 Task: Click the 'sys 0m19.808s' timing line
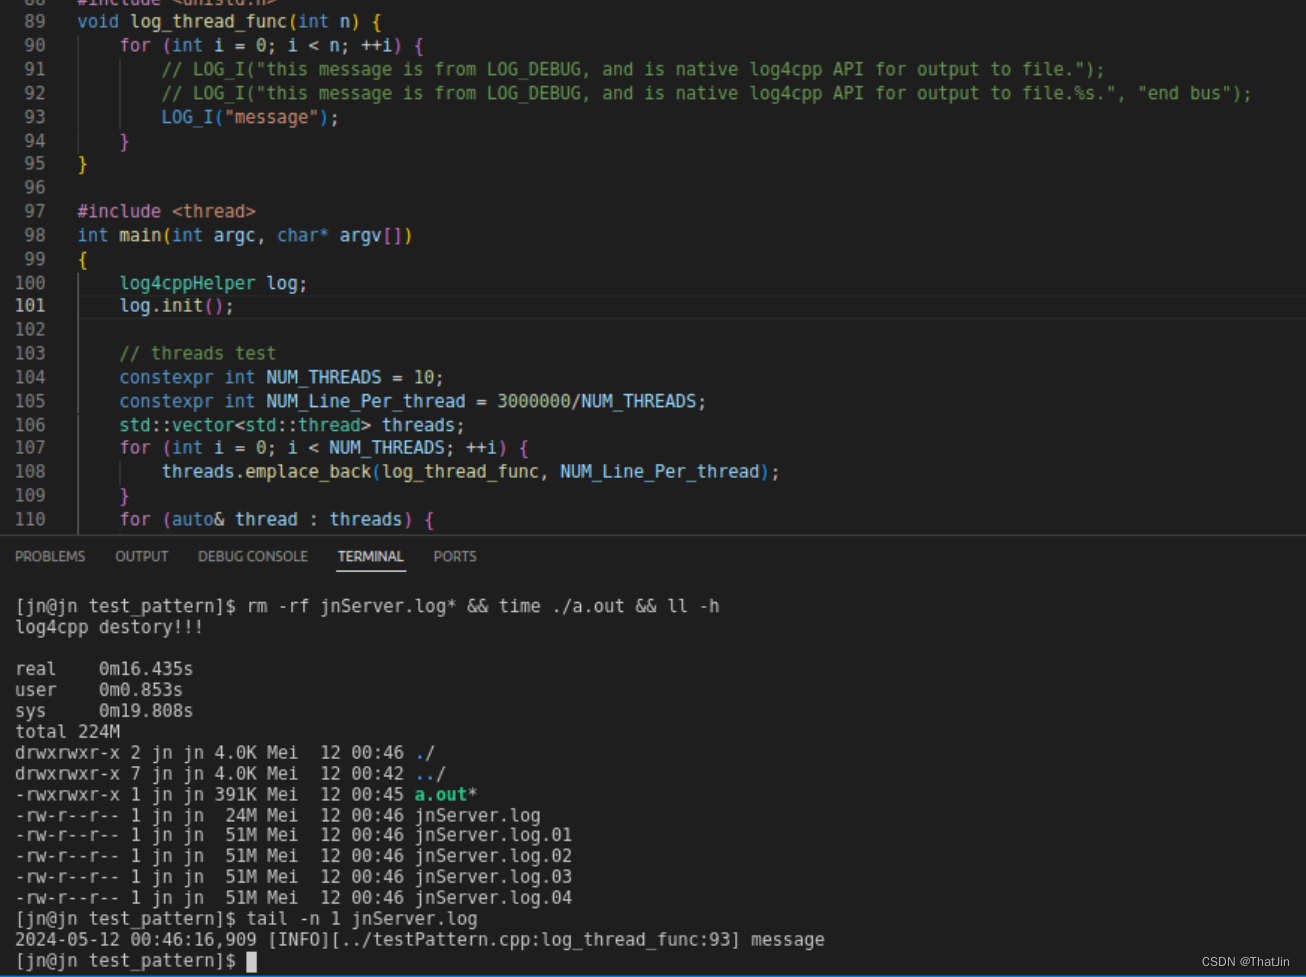(x=104, y=711)
